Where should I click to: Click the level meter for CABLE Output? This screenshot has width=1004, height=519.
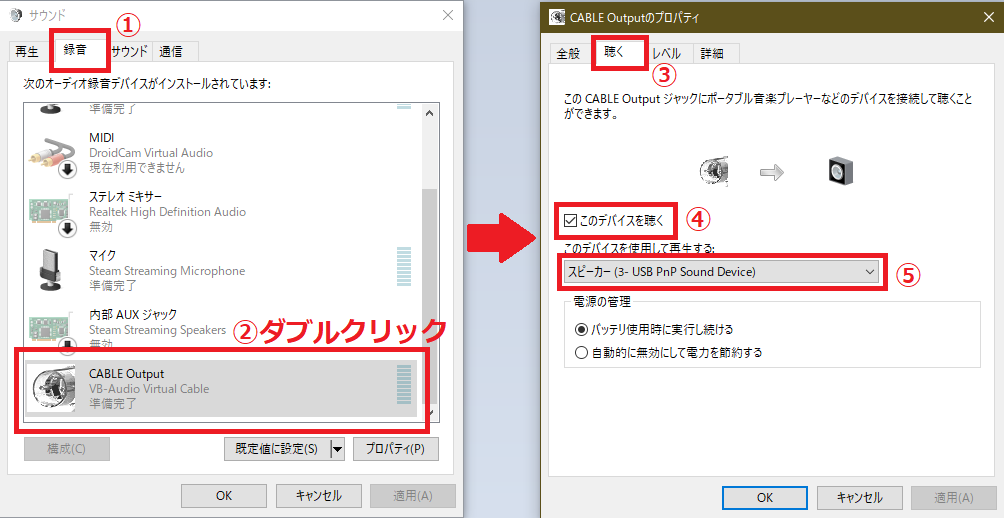pos(404,385)
